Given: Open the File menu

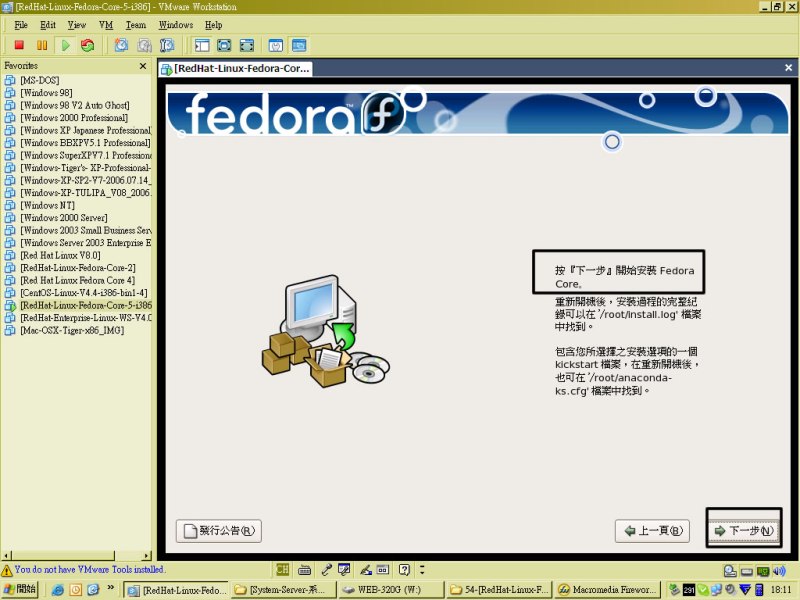Looking at the screenshot, I should (21, 25).
